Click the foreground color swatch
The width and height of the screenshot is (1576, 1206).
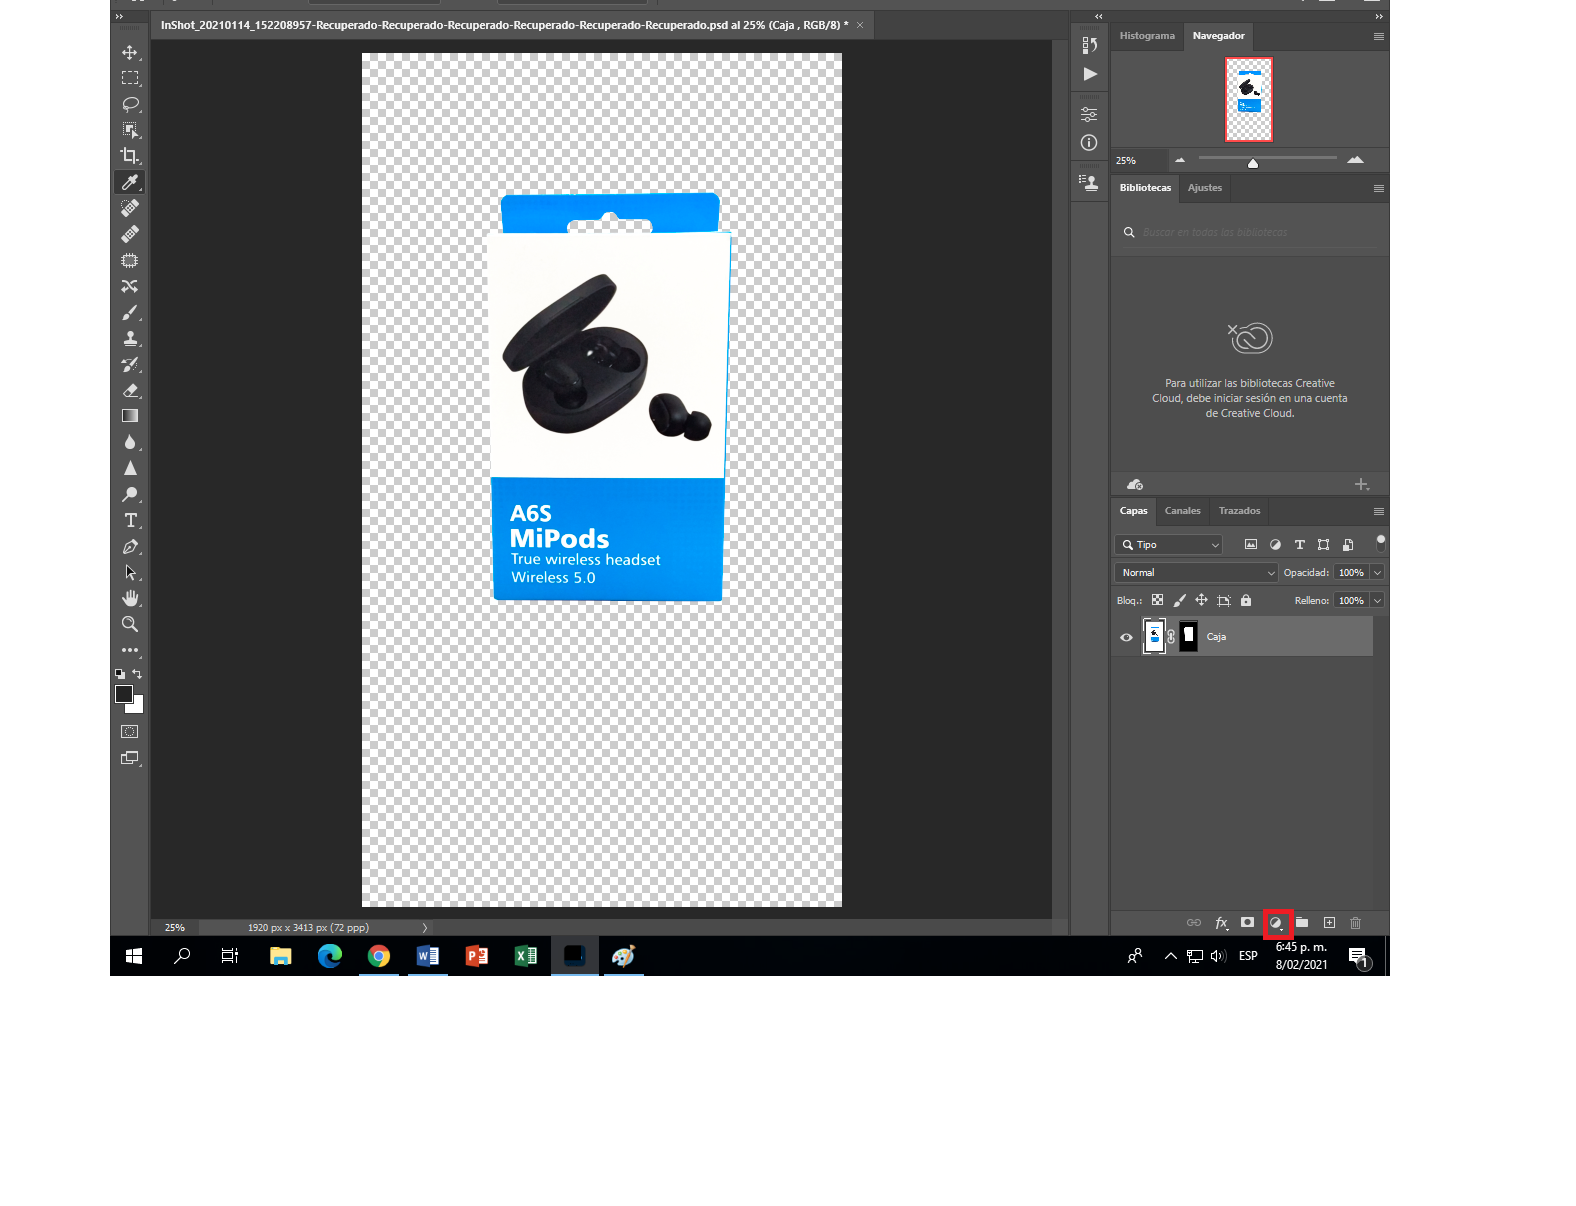point(124,694)
